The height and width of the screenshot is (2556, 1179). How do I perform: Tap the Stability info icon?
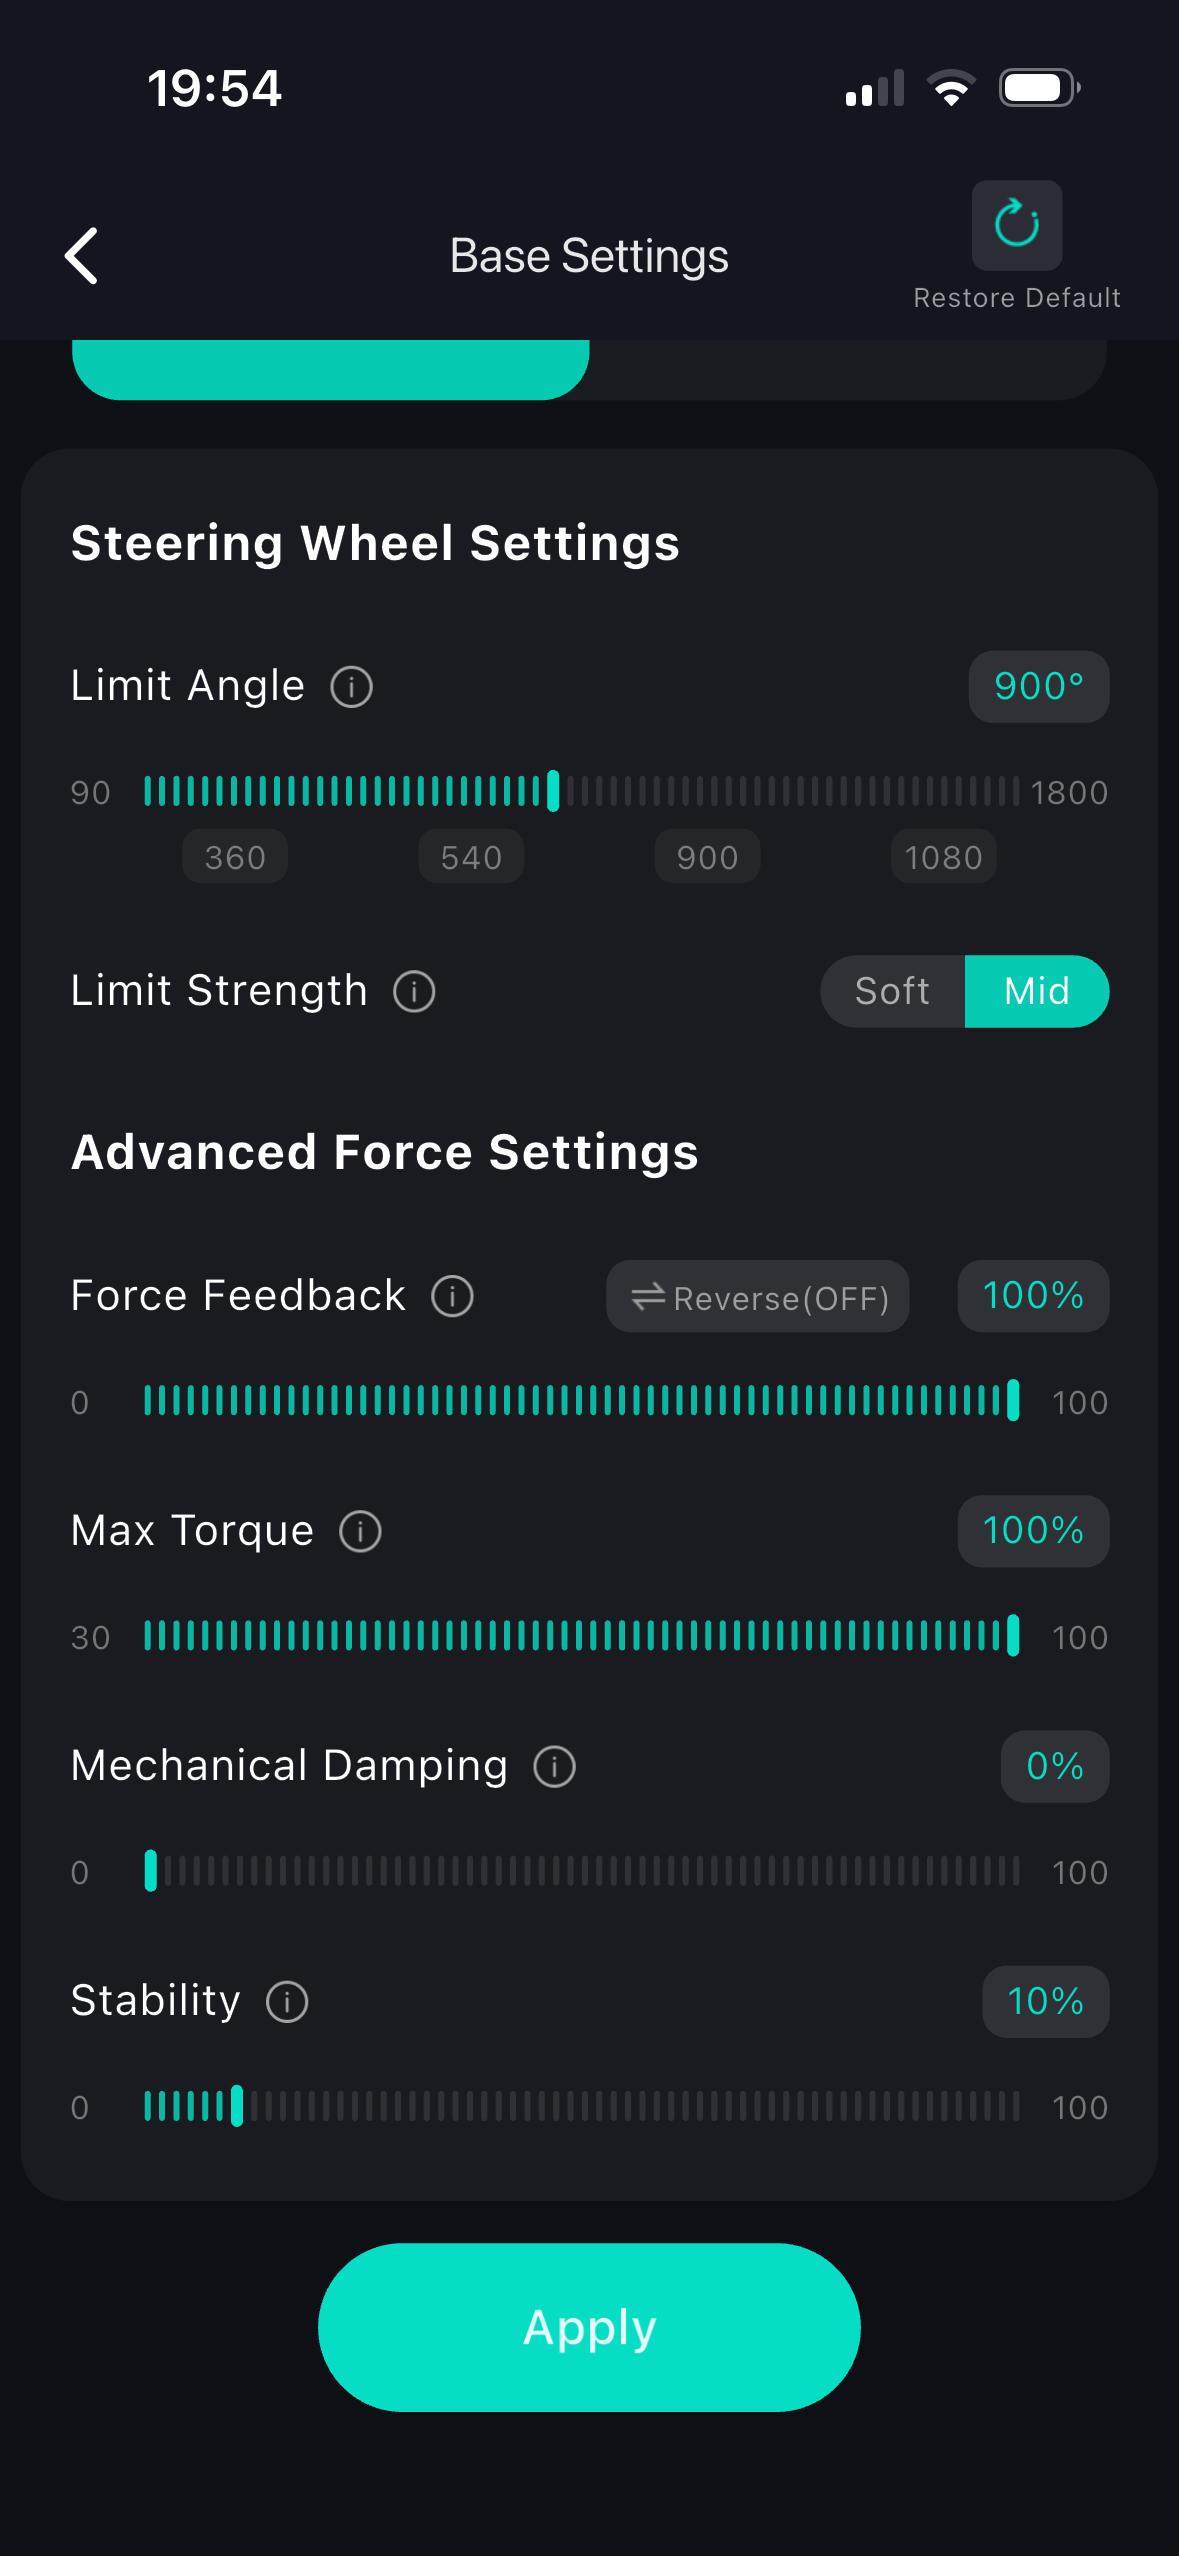point(287,2002)
